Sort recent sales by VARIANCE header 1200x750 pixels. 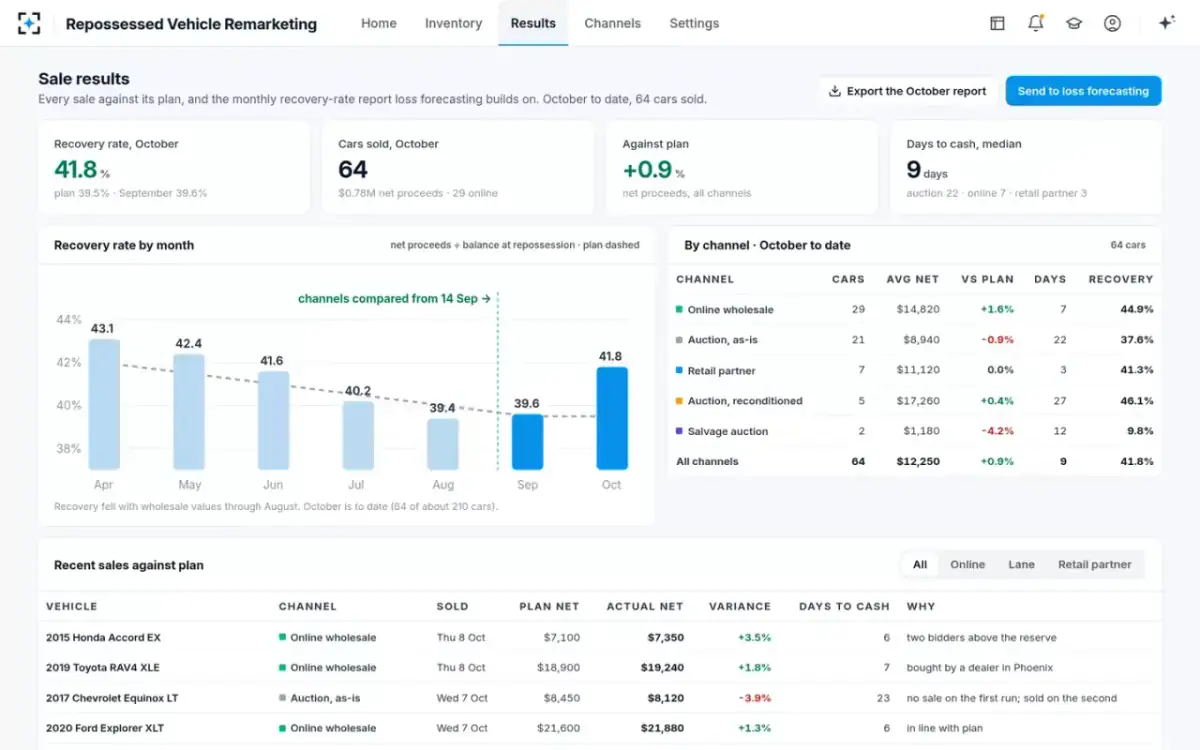click(740, 607)
